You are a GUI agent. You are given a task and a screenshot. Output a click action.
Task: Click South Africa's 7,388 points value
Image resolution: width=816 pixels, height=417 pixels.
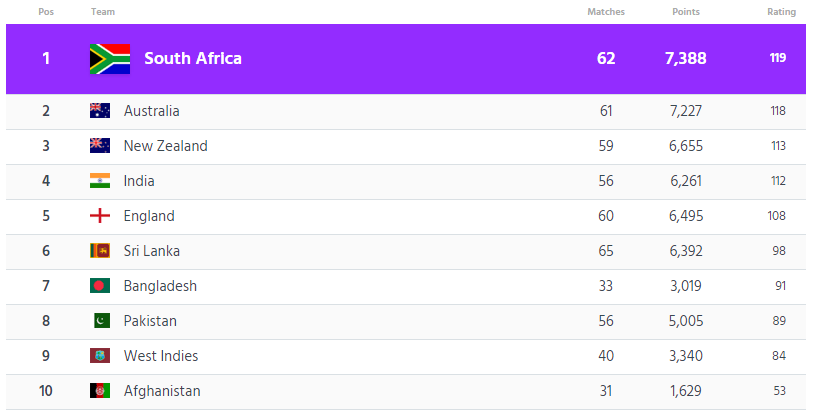coord(685,58)
